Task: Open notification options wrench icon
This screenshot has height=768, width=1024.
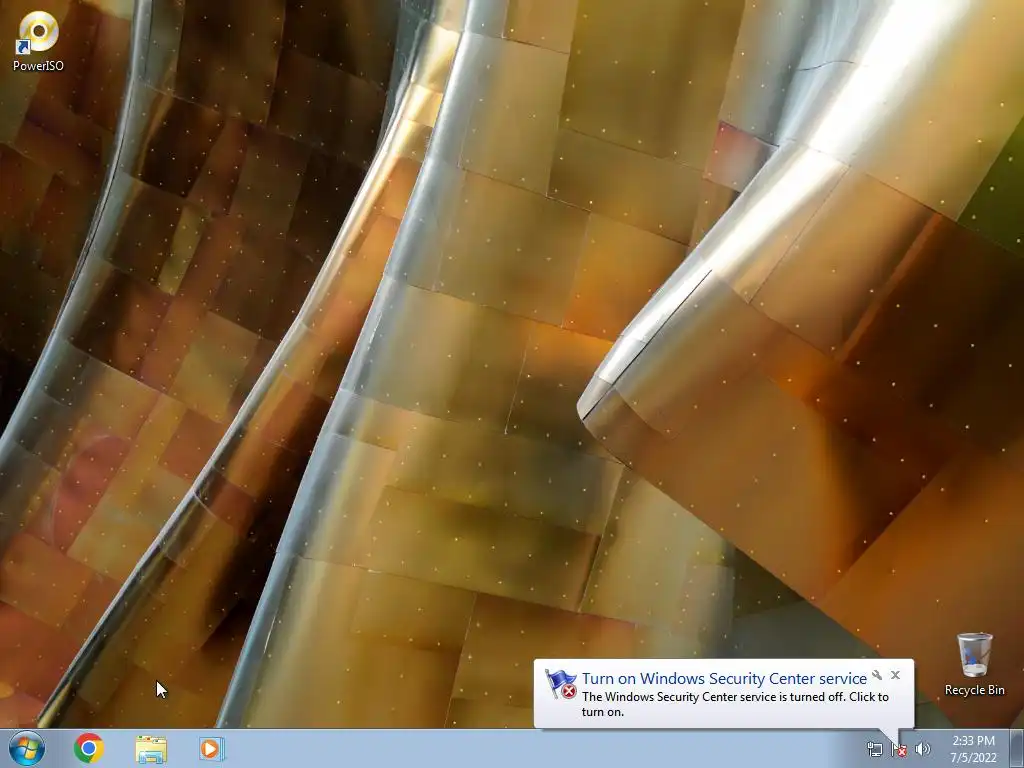Action: [x=877, y=675]
